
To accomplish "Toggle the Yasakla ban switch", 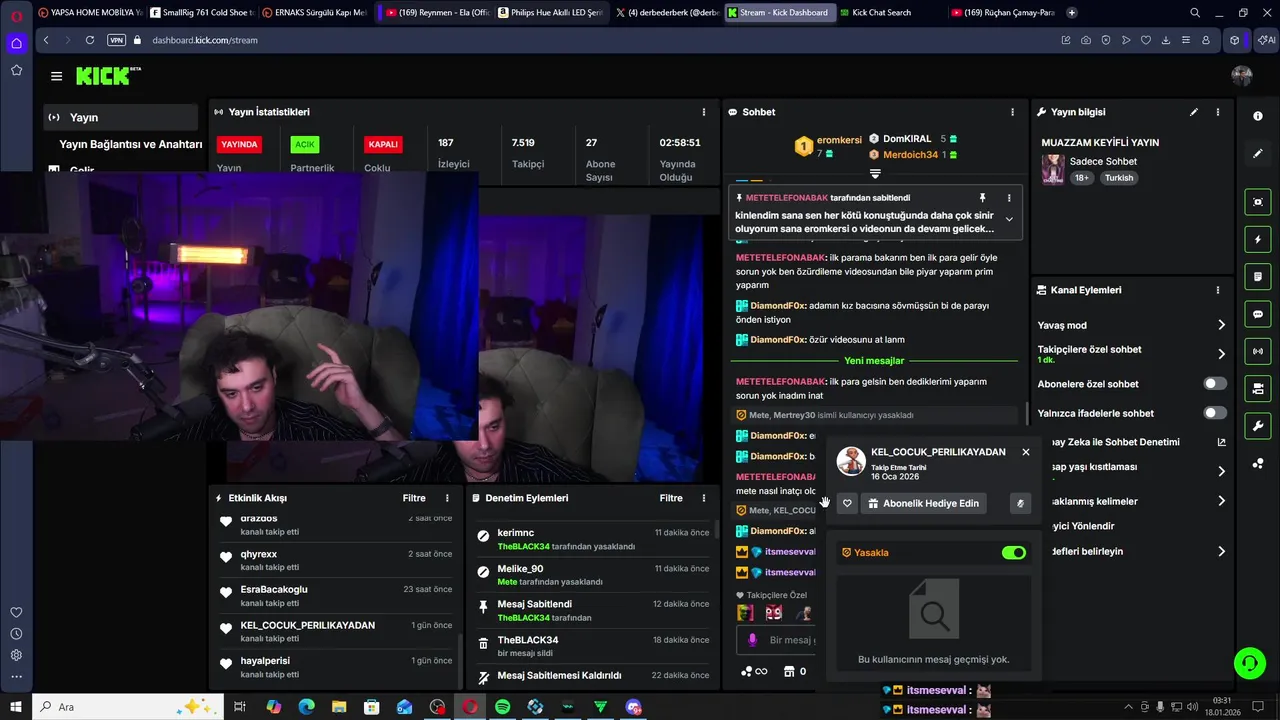I will (x=1014, y=552).
